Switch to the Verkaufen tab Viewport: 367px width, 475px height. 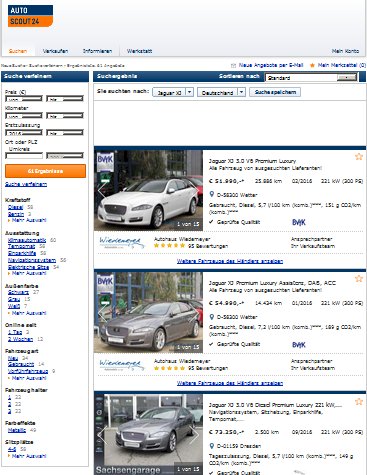55,51
